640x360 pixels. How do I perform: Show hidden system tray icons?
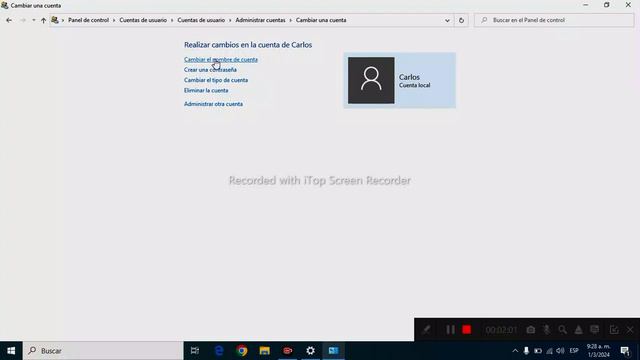(515, 351)
